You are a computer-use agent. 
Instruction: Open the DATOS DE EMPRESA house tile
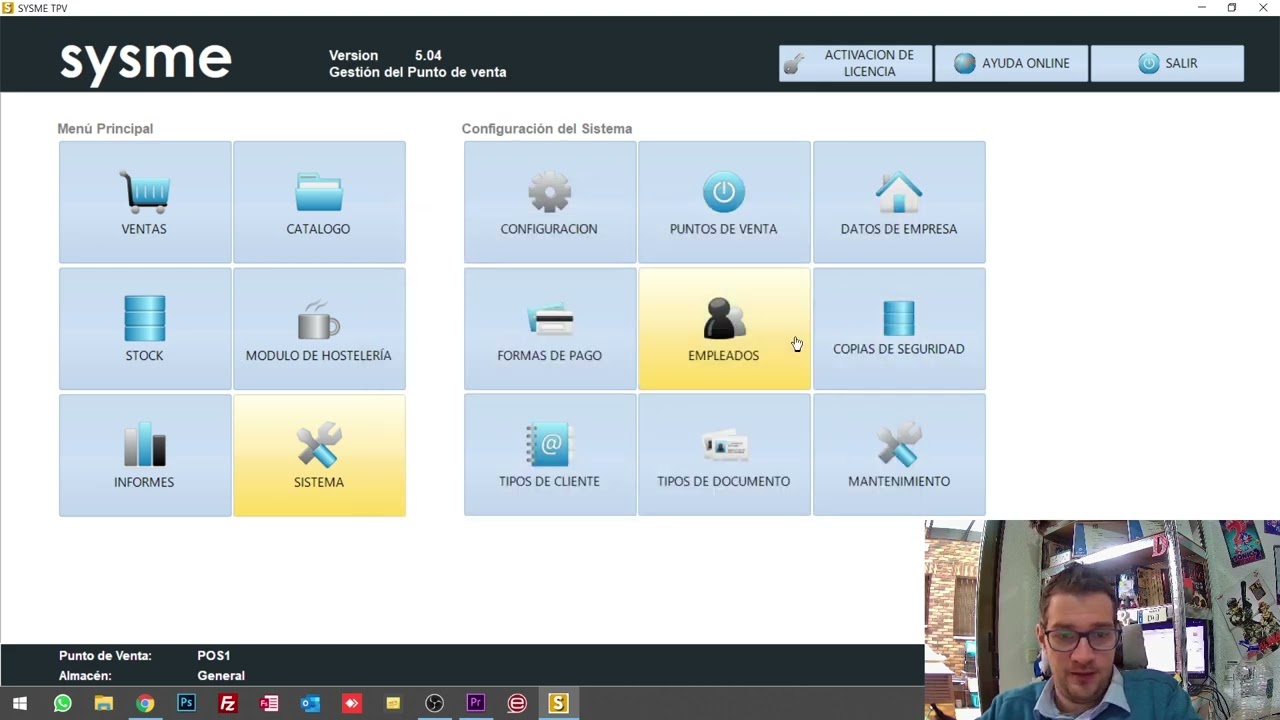click(x=899, y=202)
